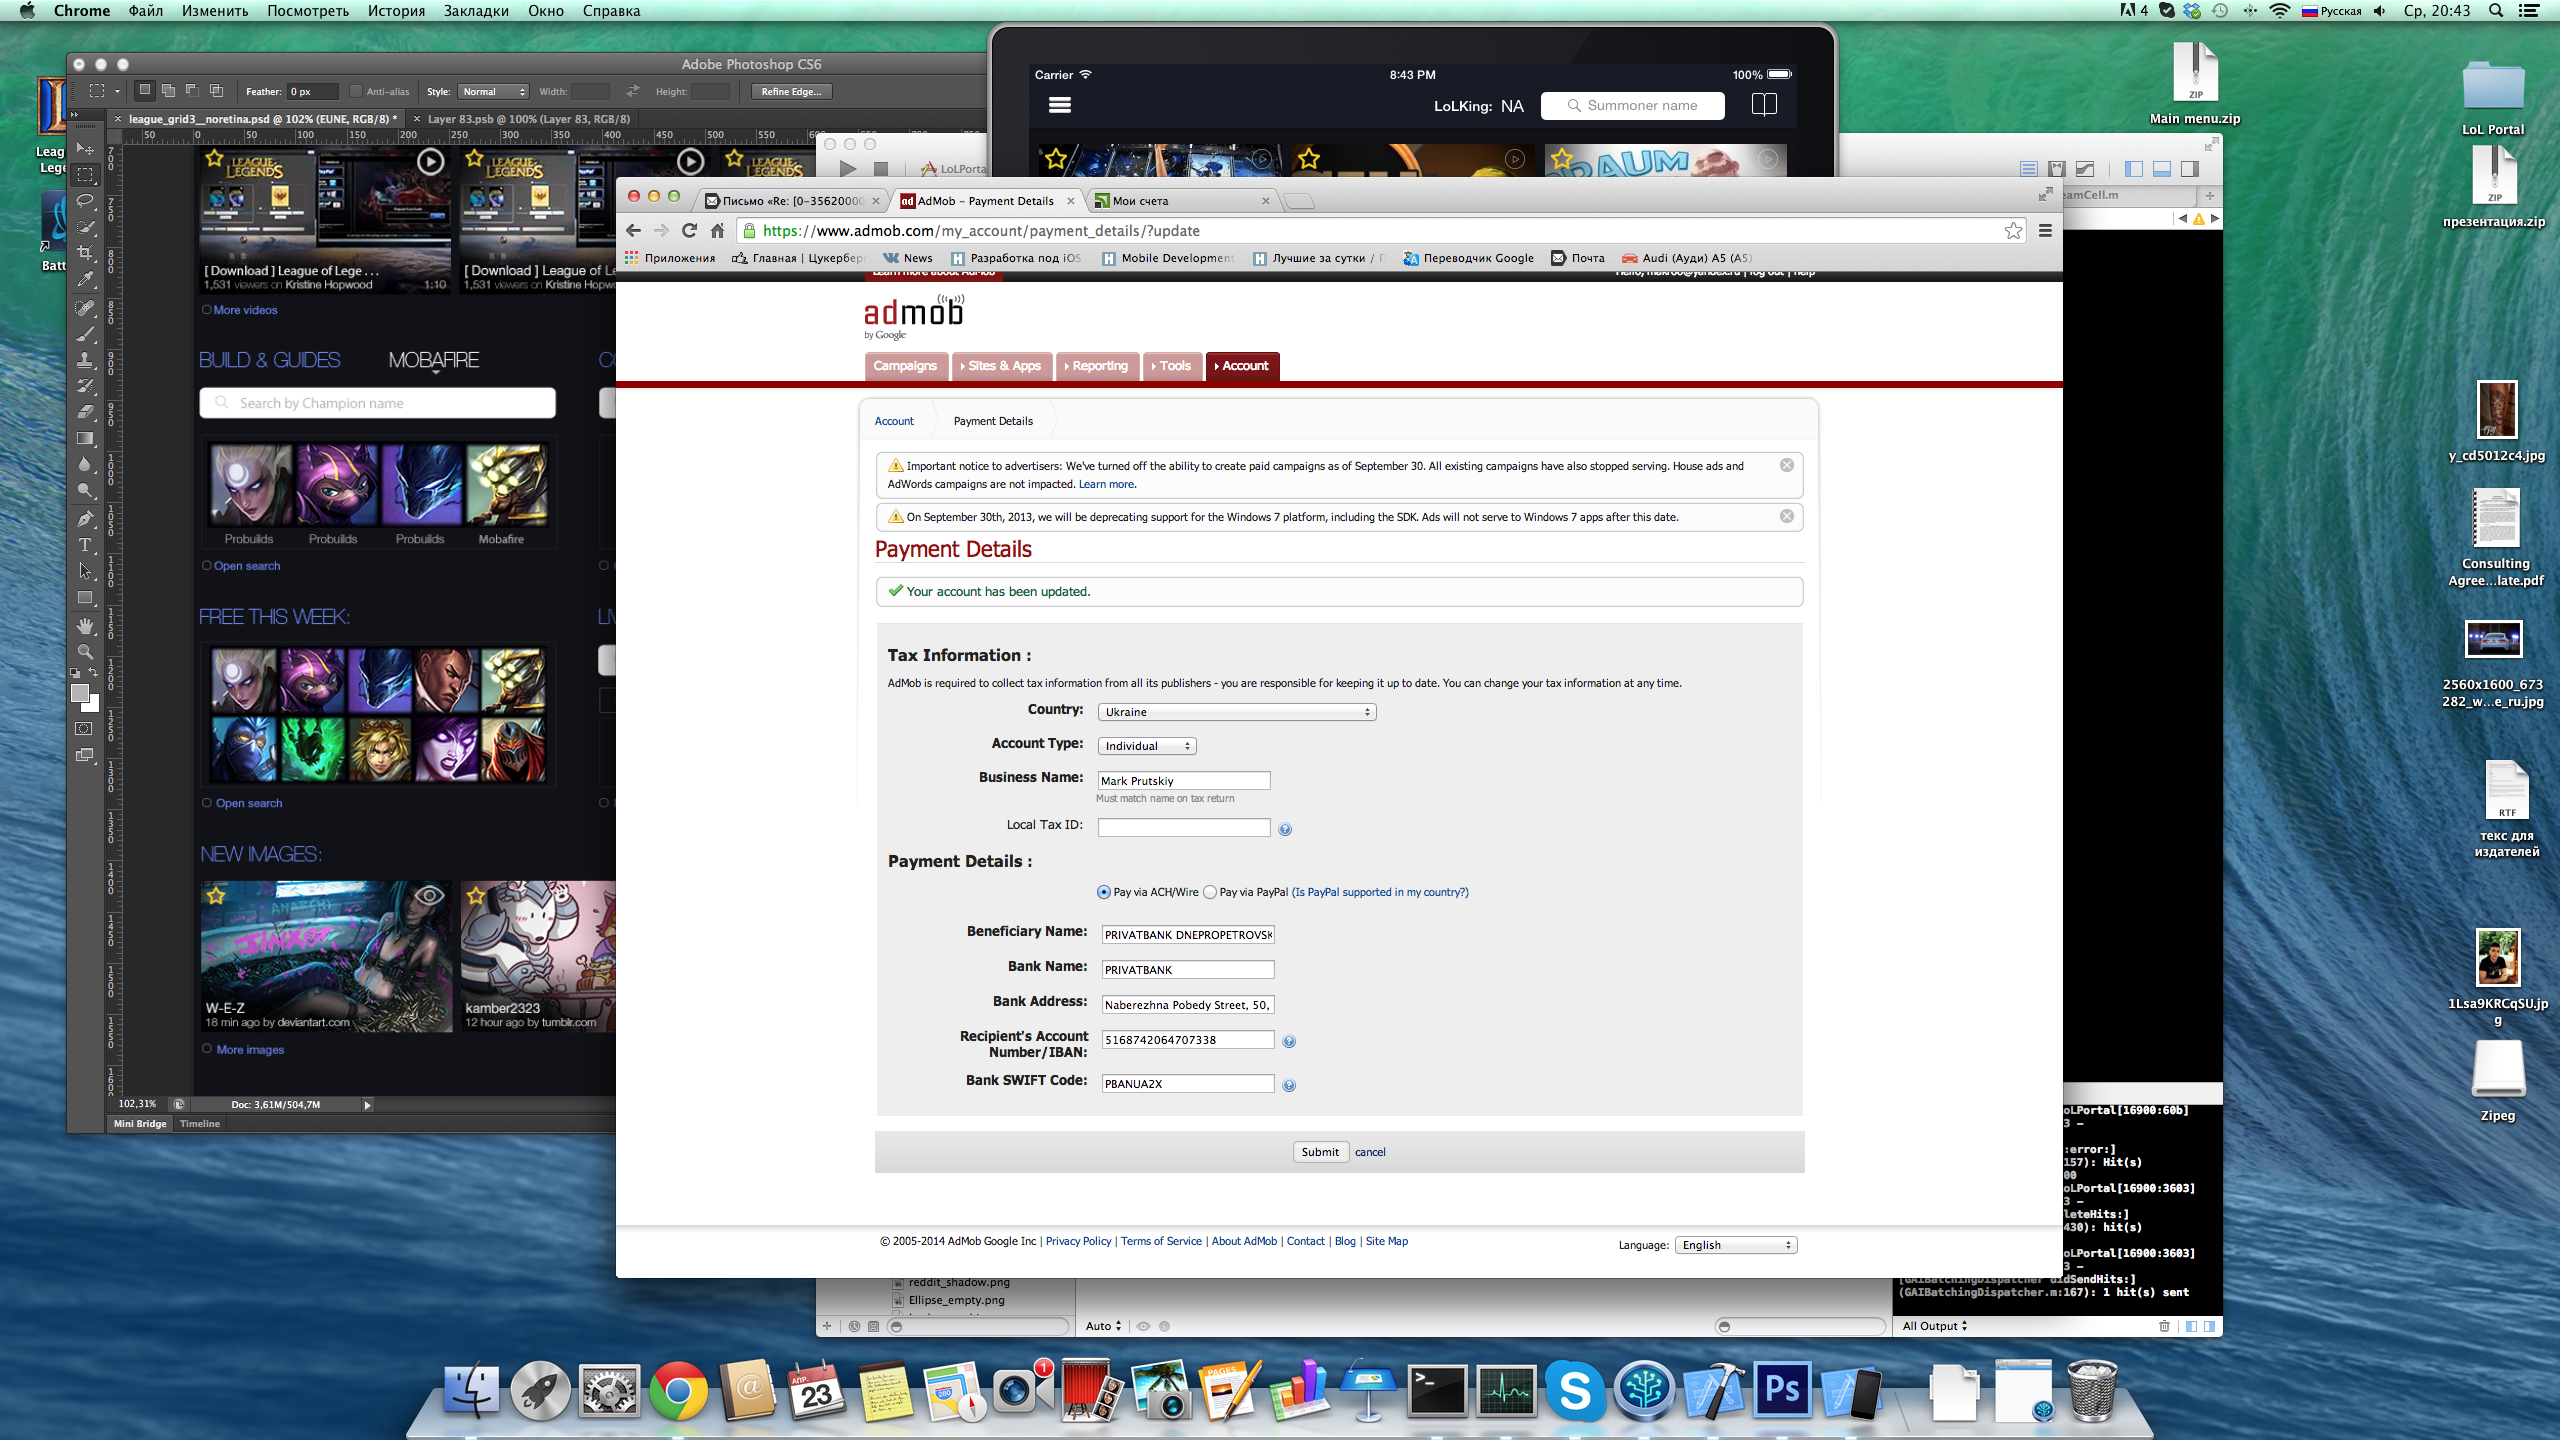Click Chrome's home icon
2560x1440 pixels.
[x=717, y=231]
